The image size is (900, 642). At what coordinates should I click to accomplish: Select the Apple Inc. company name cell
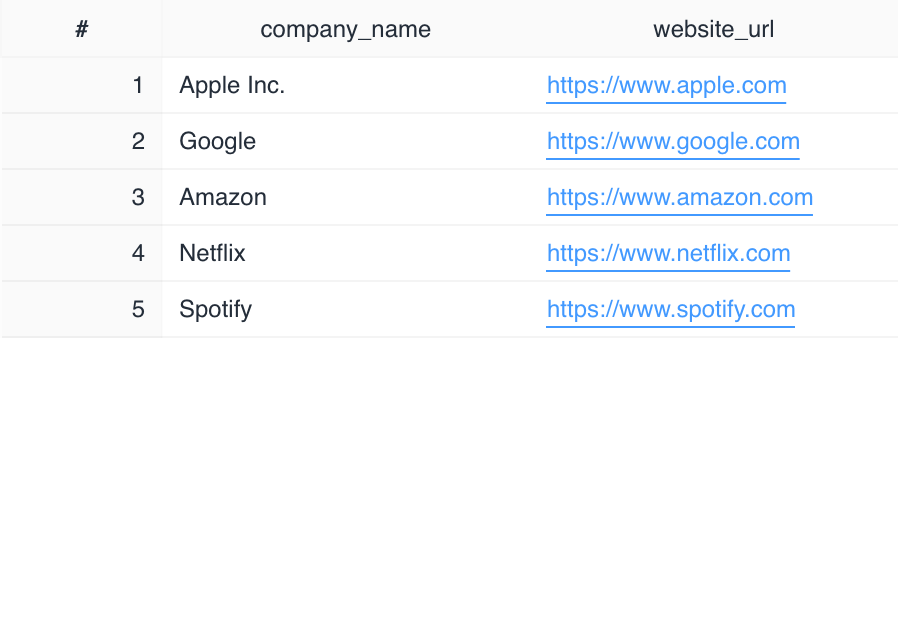[x=232, y=85]
